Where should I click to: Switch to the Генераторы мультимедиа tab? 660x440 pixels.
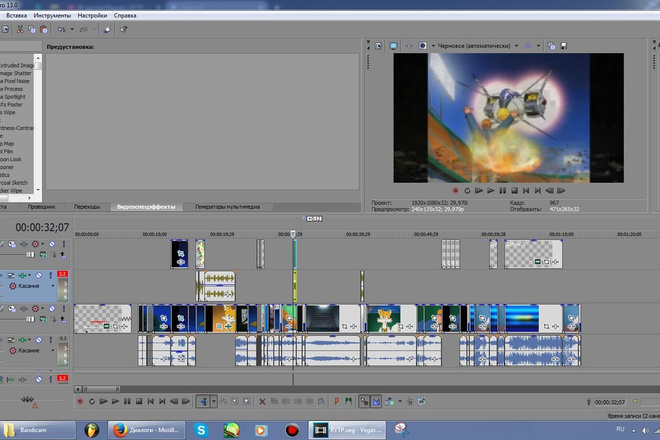tap(227, 207)
